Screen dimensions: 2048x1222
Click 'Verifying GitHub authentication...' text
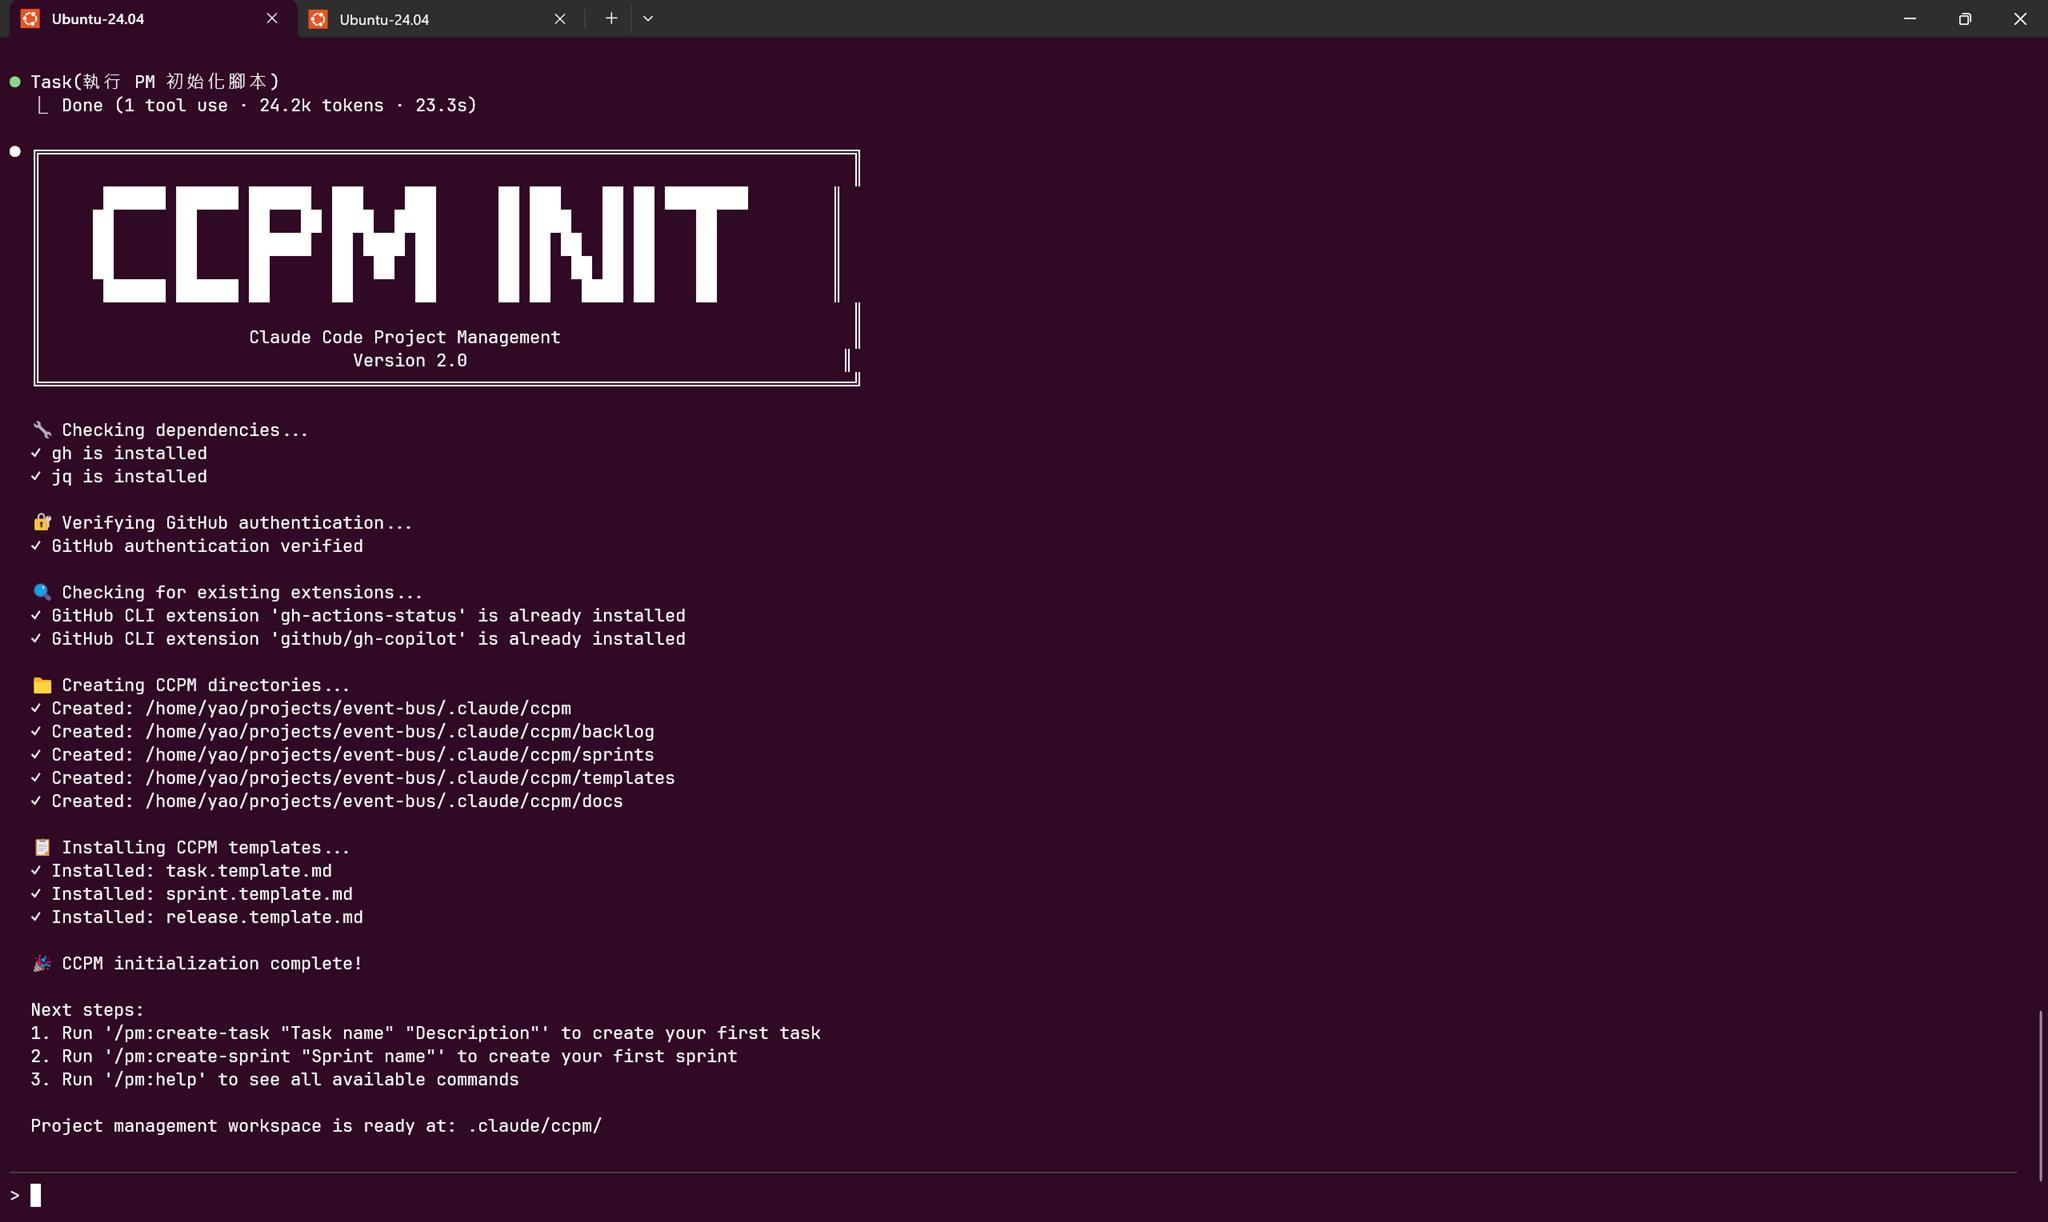[237, 523]
